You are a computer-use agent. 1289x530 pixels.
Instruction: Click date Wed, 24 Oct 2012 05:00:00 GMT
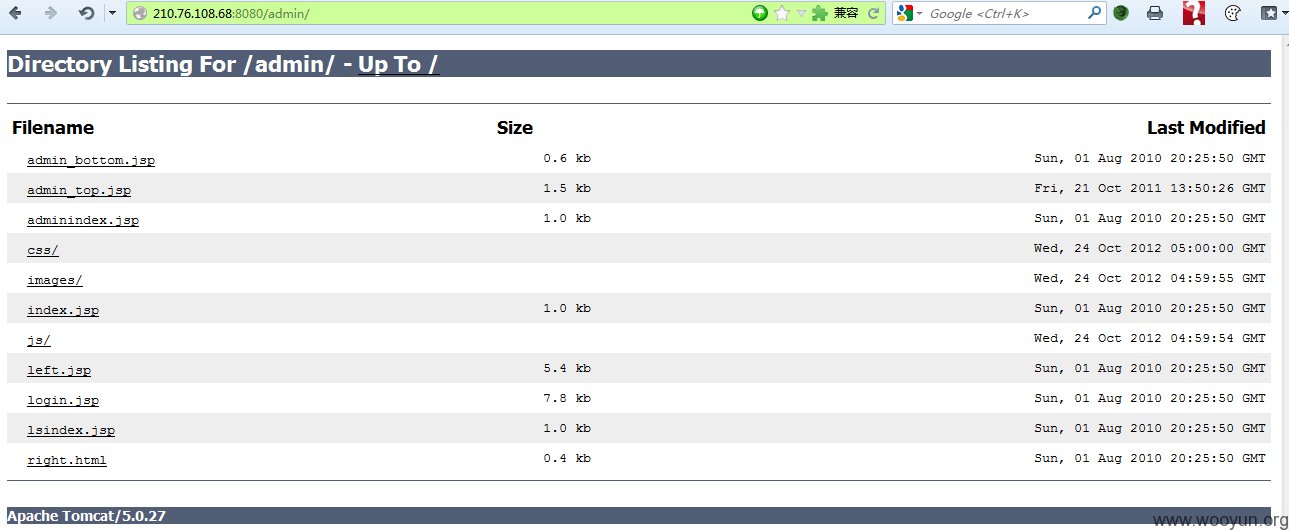(x=1150, y=248)
